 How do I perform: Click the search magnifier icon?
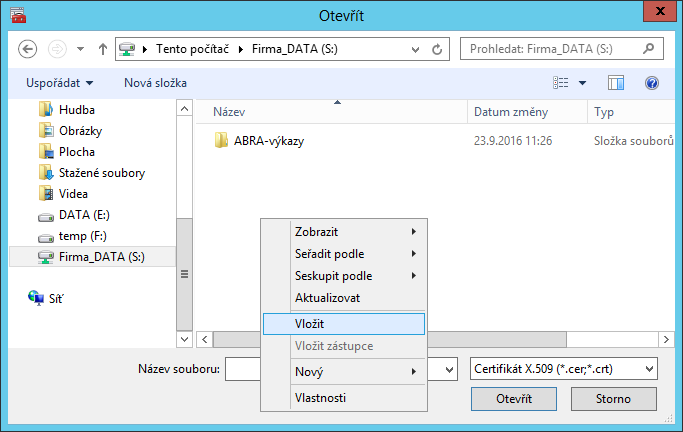click(649, 48)
